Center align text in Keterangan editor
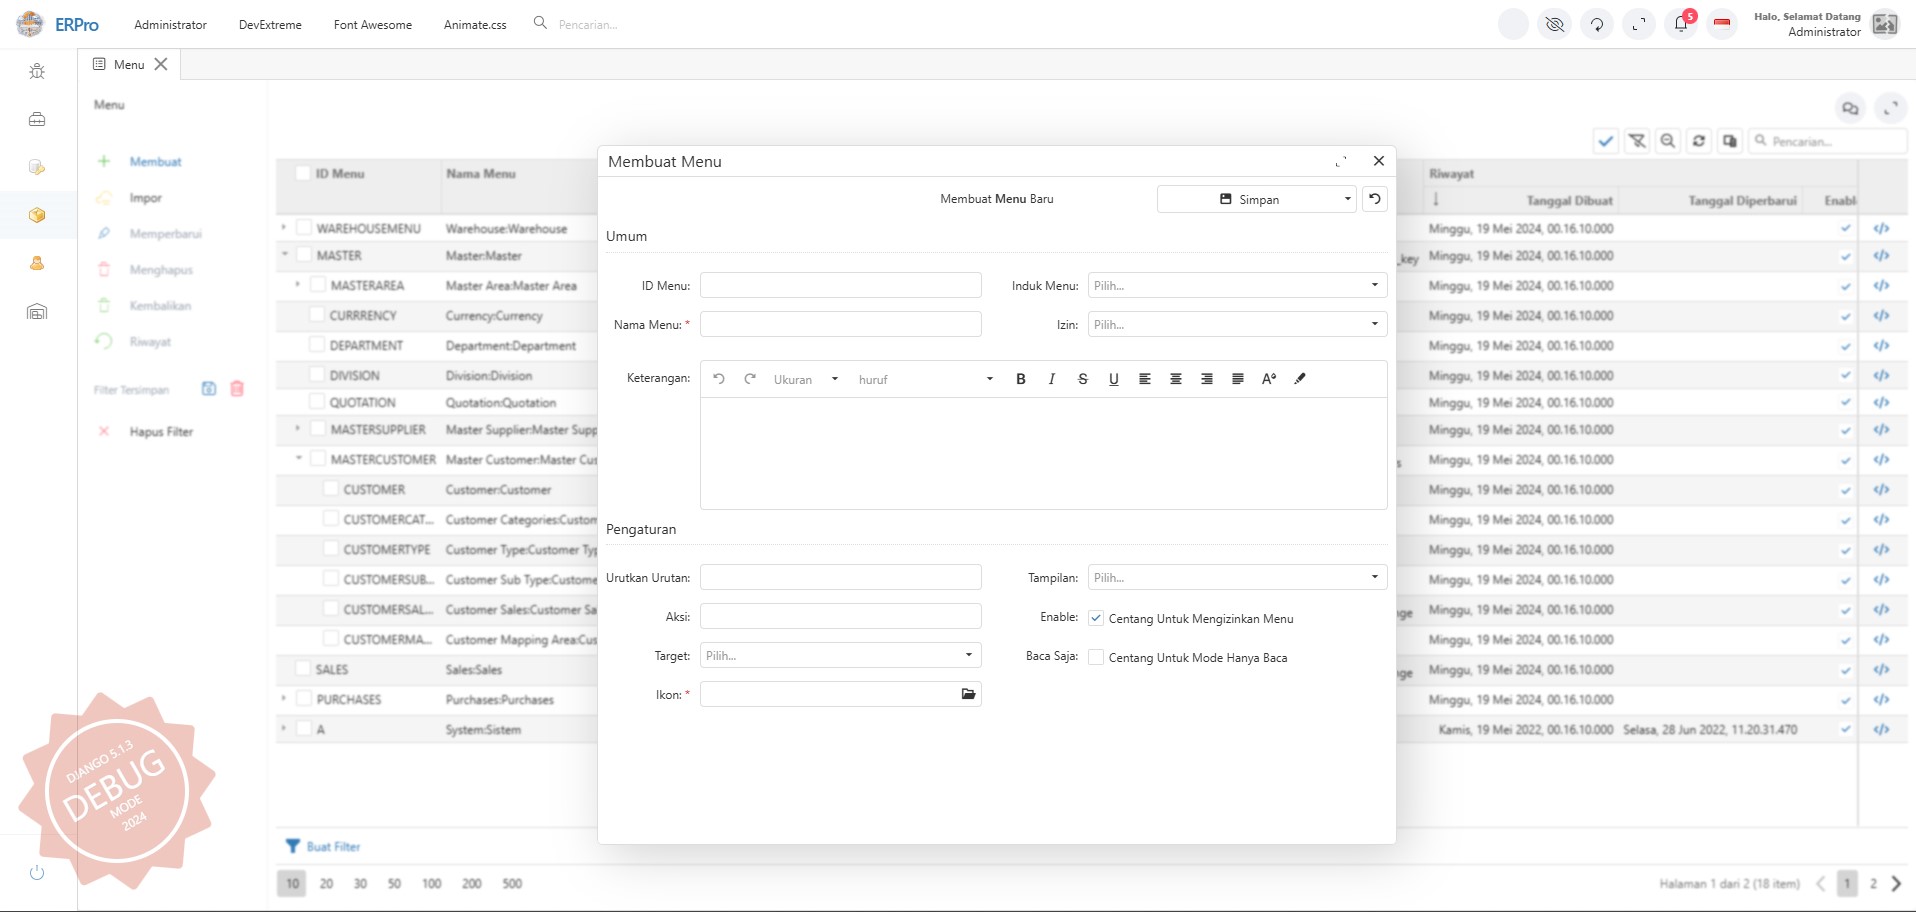The image size is (1916, 912). 1176,379
